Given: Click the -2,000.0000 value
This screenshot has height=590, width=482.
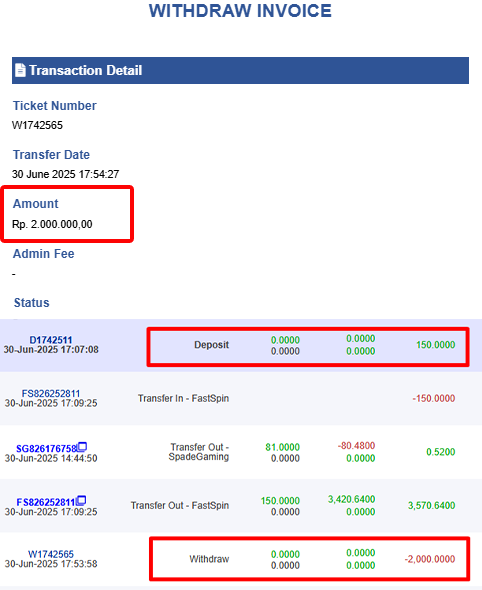Looking at the screenshot, I should [x=430, y=559].
